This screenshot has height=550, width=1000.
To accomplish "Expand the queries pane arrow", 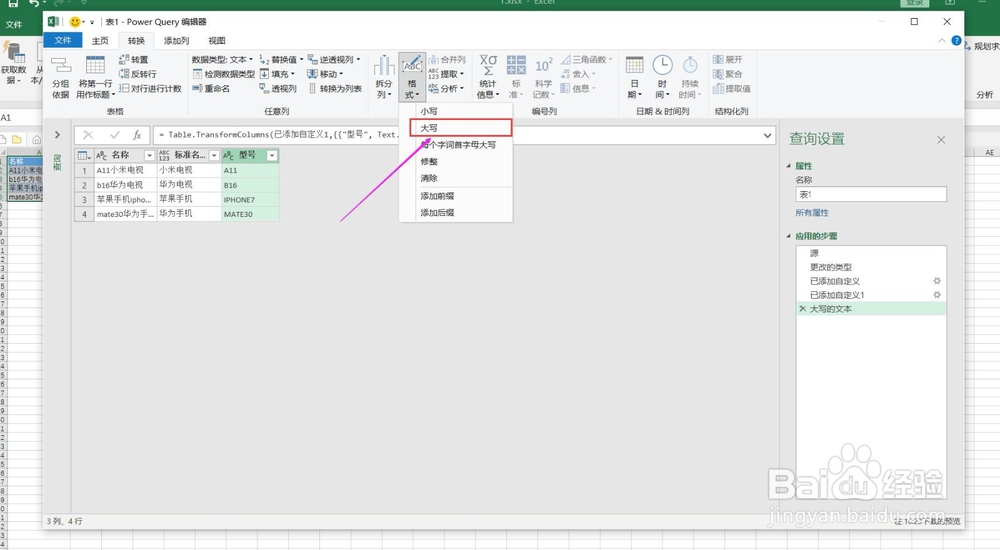I will (x=57, y=135).
